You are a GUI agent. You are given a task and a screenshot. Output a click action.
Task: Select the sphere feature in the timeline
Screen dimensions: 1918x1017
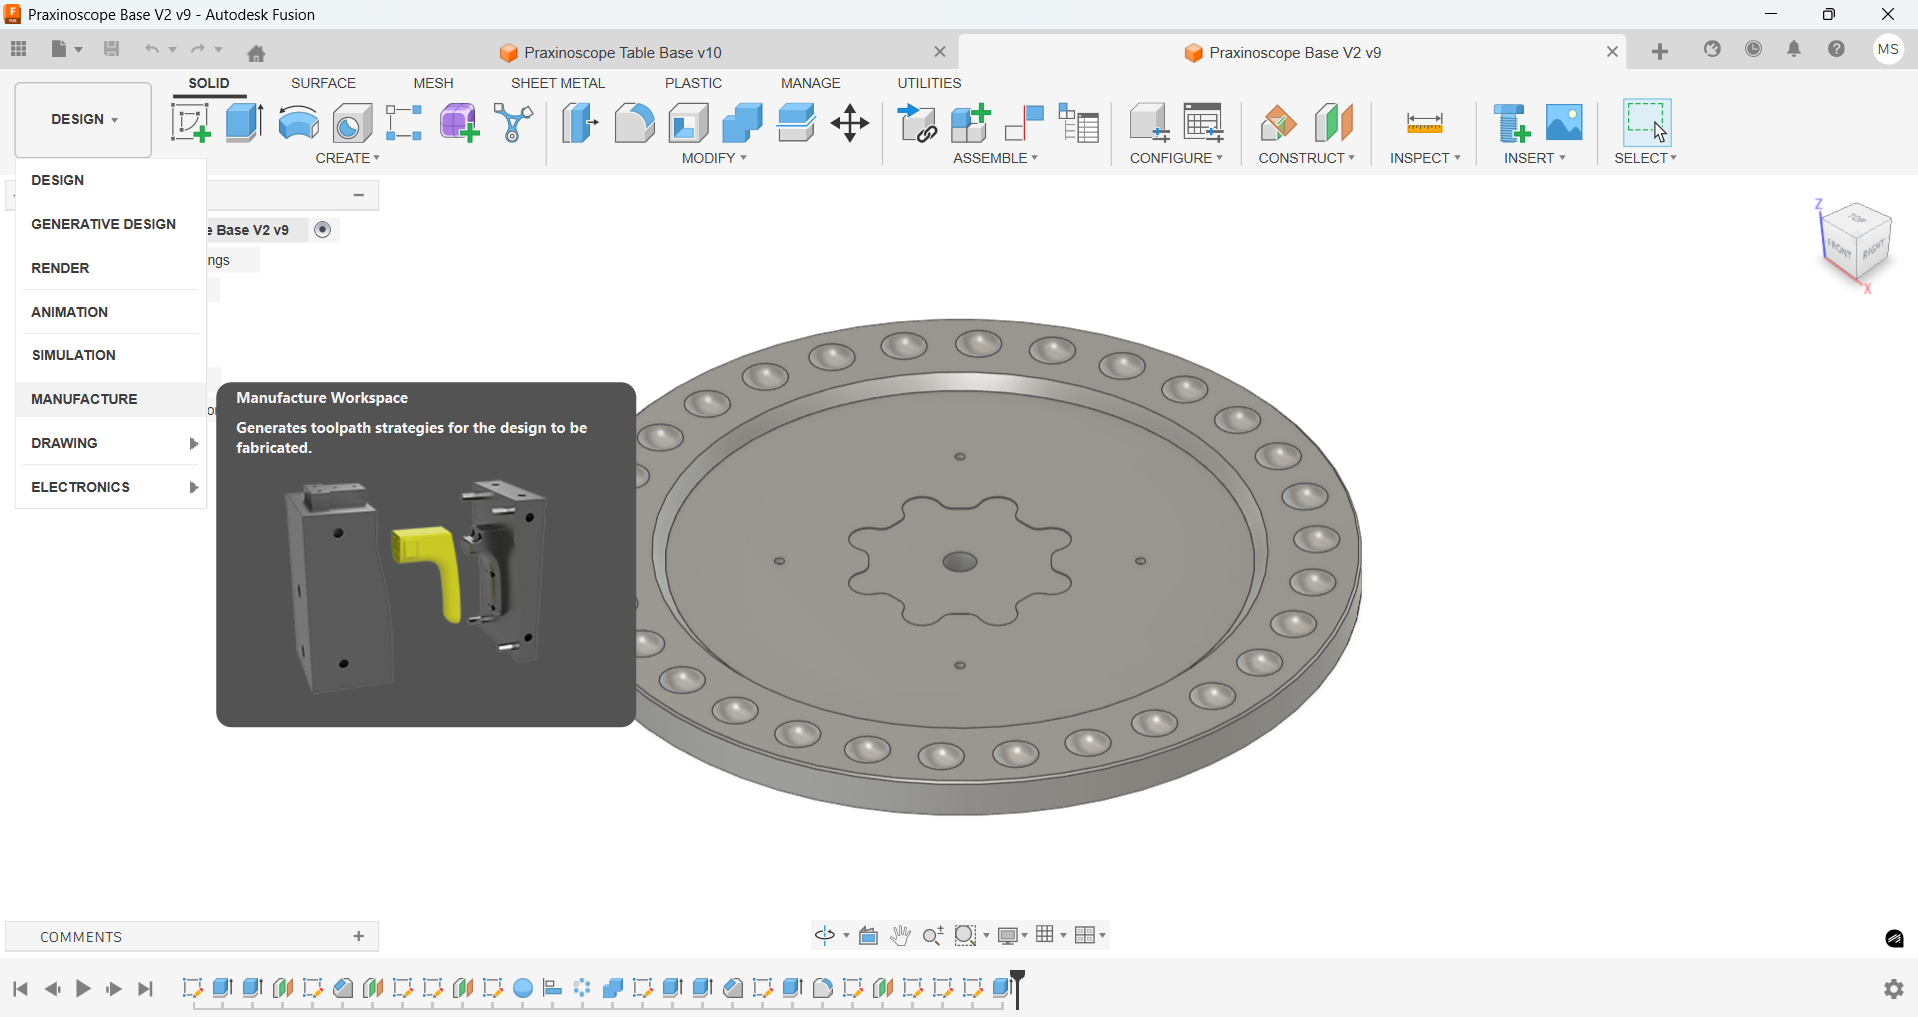pos(523,989)
